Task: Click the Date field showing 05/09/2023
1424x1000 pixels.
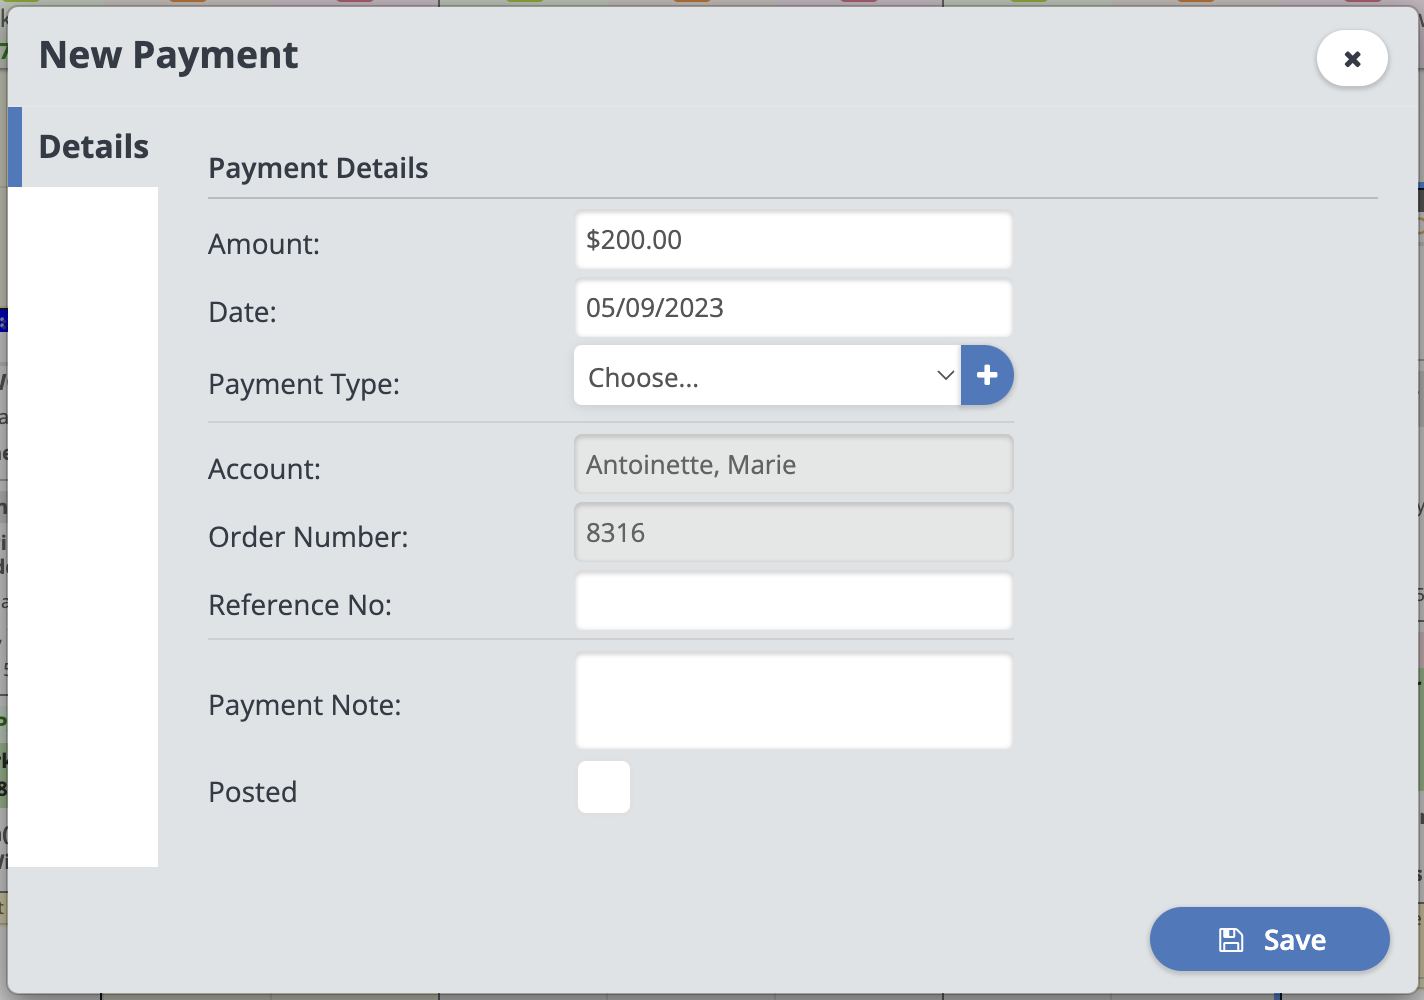Action: tap(793, 308)
